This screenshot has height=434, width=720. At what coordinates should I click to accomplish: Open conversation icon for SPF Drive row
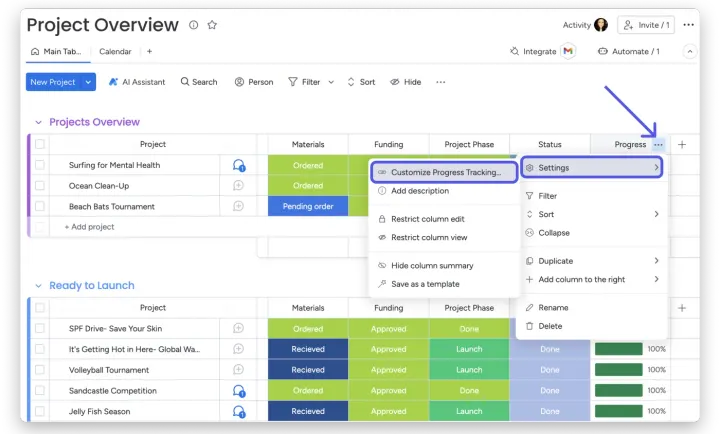click(238, 328)
